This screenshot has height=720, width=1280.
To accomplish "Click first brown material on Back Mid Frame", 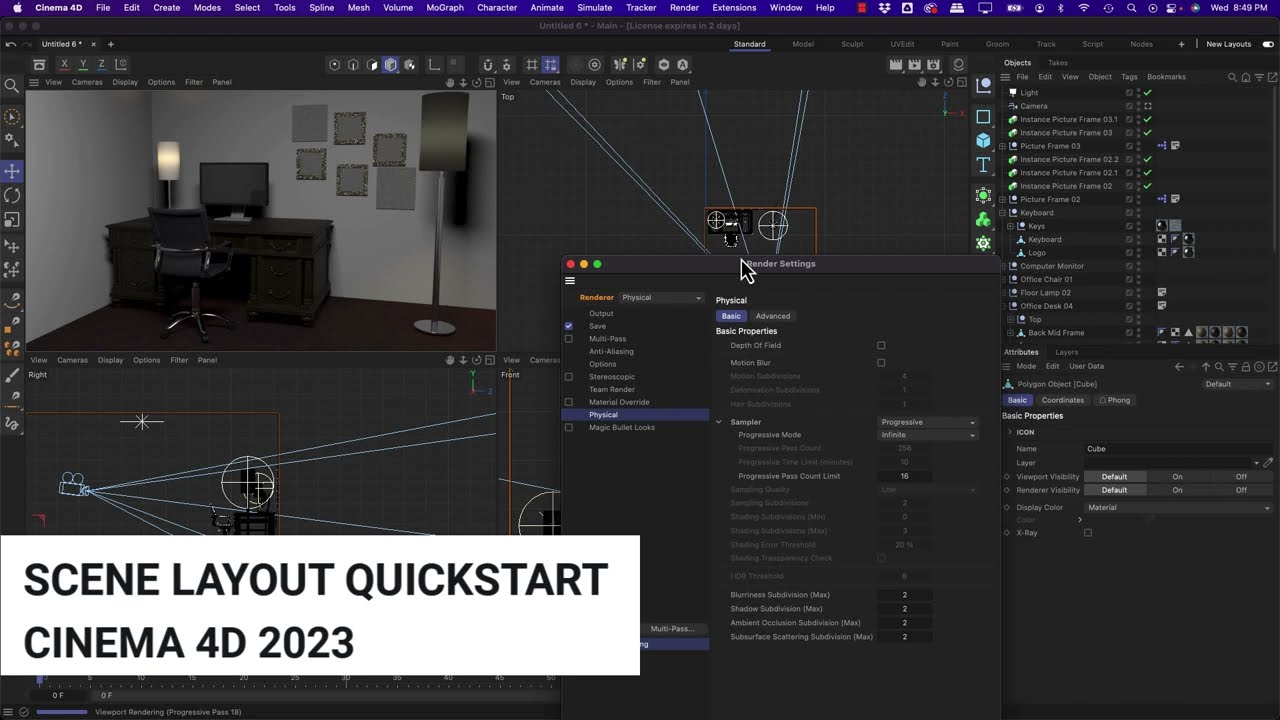I will (x=1201, y=333).
